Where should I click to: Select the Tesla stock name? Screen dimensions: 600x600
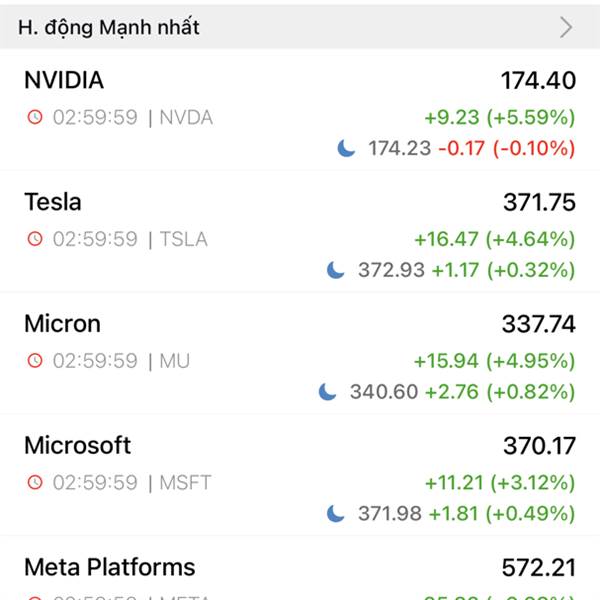[x=53, y=202]
